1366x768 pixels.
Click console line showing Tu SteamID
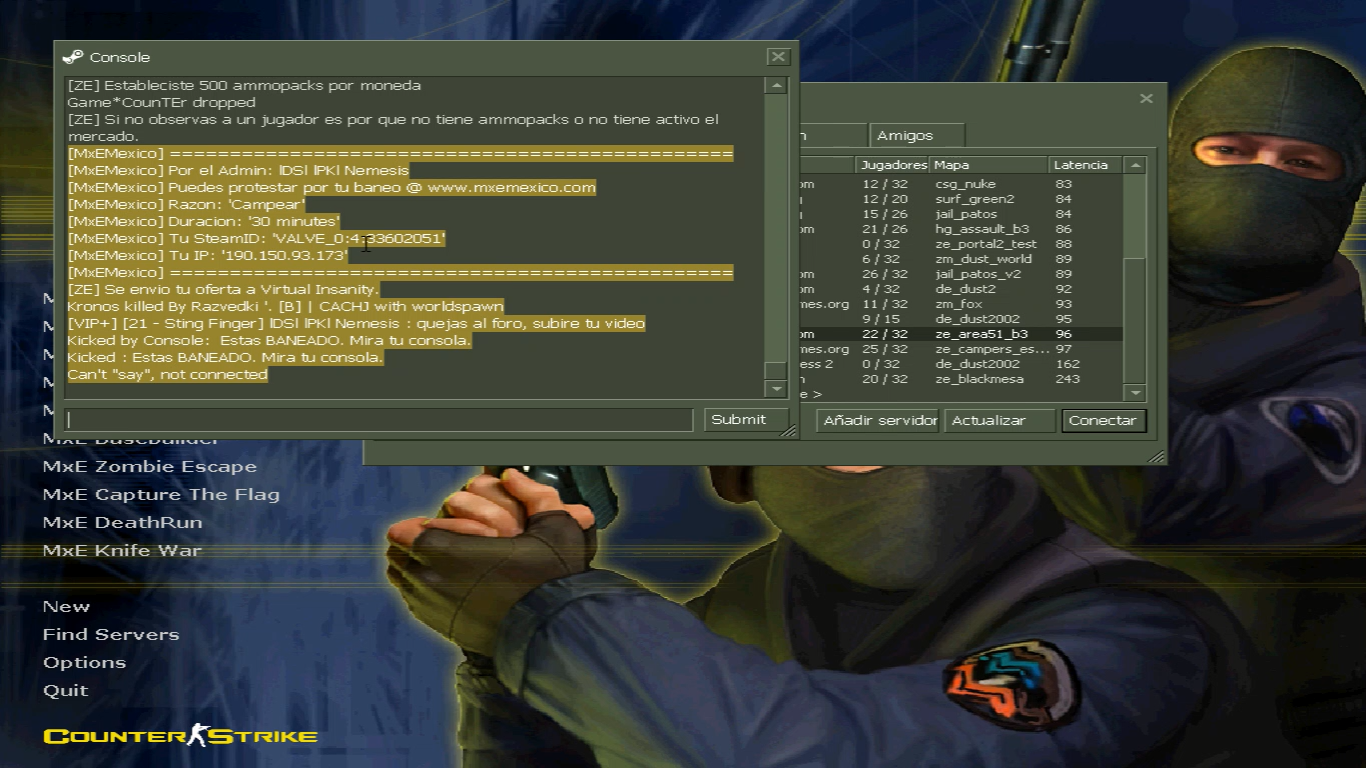[x=256, y=238]
